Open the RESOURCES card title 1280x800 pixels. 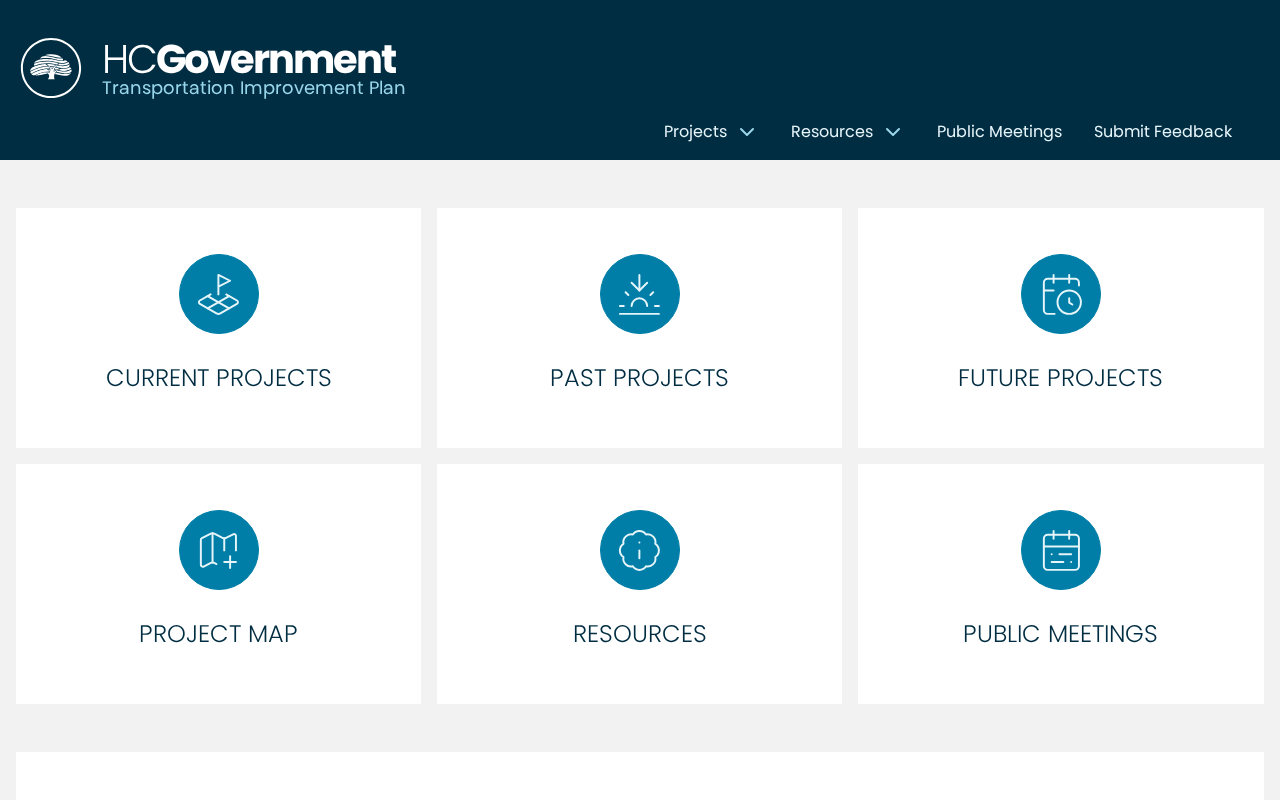coord(640,634)
